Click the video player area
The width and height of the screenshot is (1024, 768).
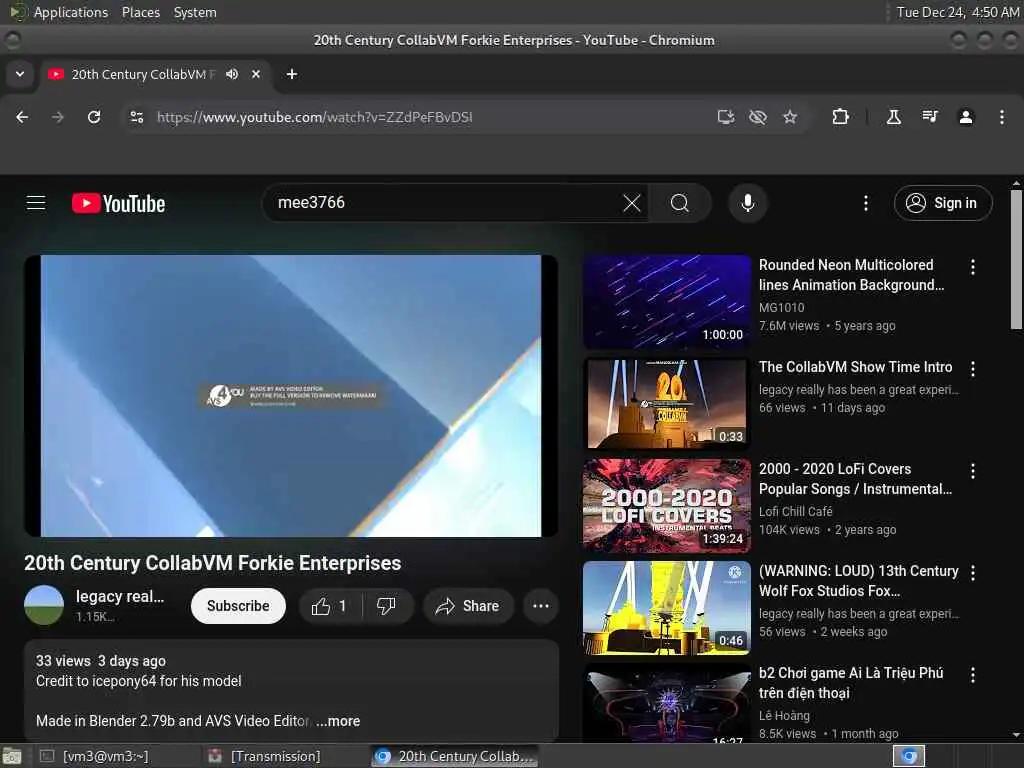(x=291, y=396)
